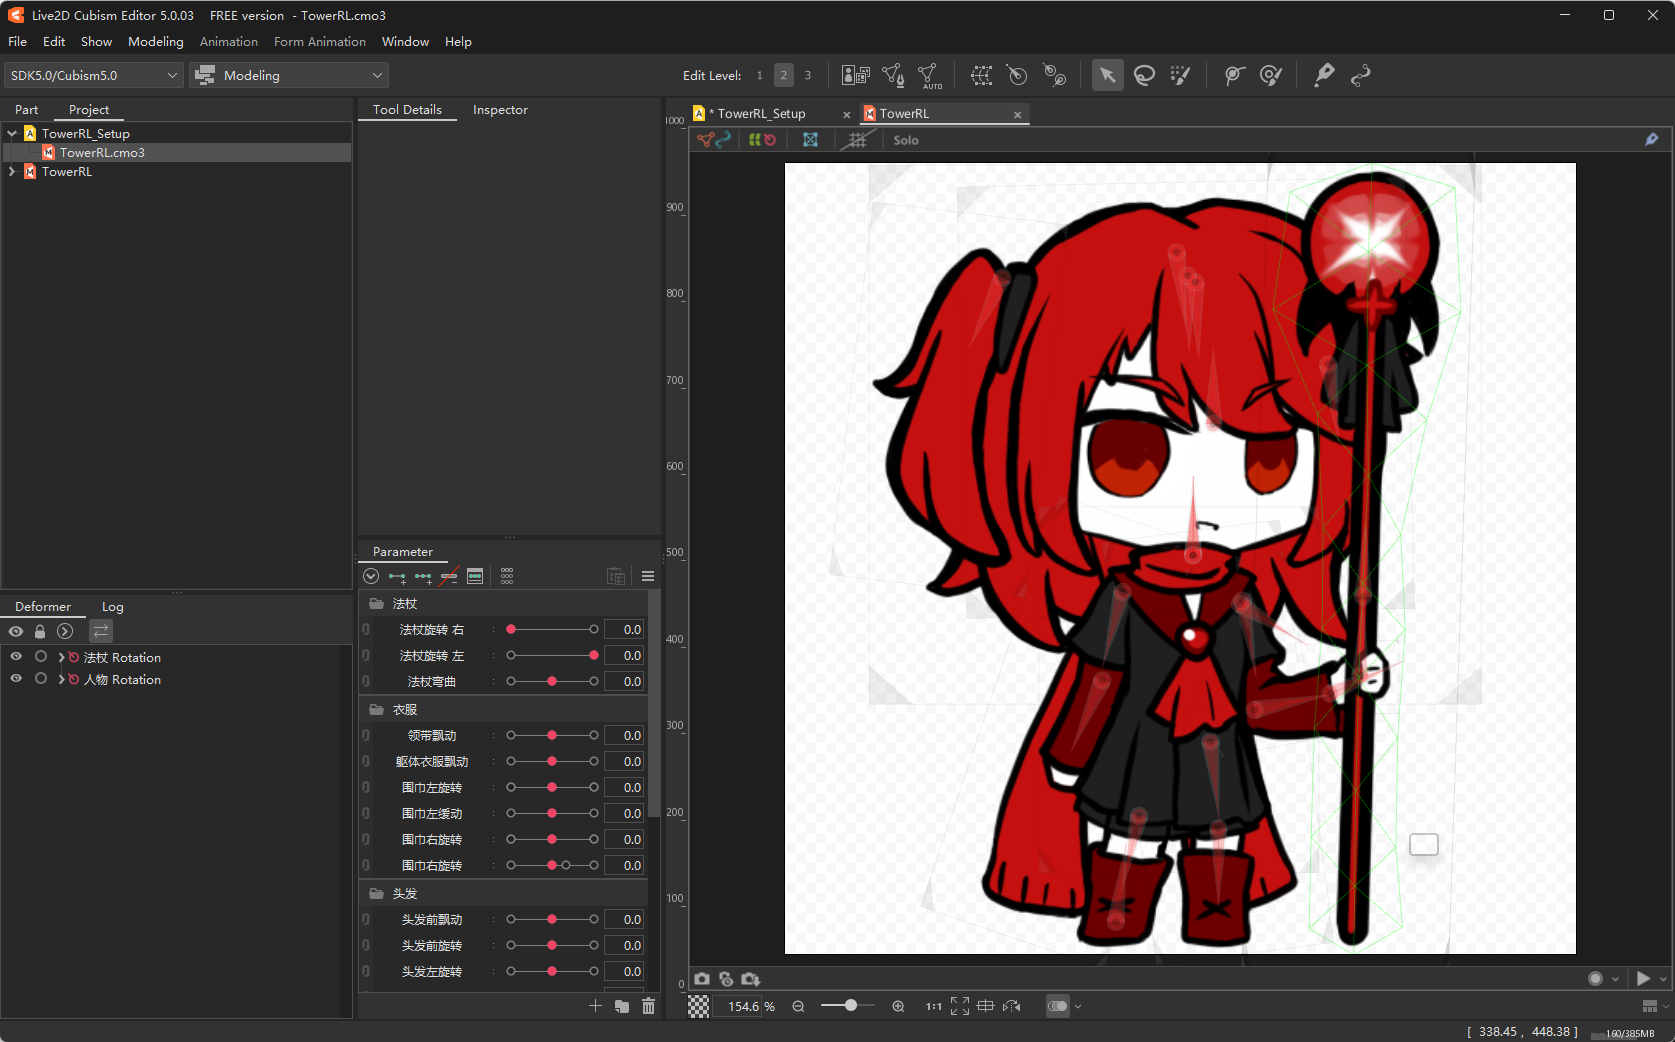Expand 法杖 Rotation deformer children
The height and width of the screenshot is (1042, 1675).
click(62, 657)
